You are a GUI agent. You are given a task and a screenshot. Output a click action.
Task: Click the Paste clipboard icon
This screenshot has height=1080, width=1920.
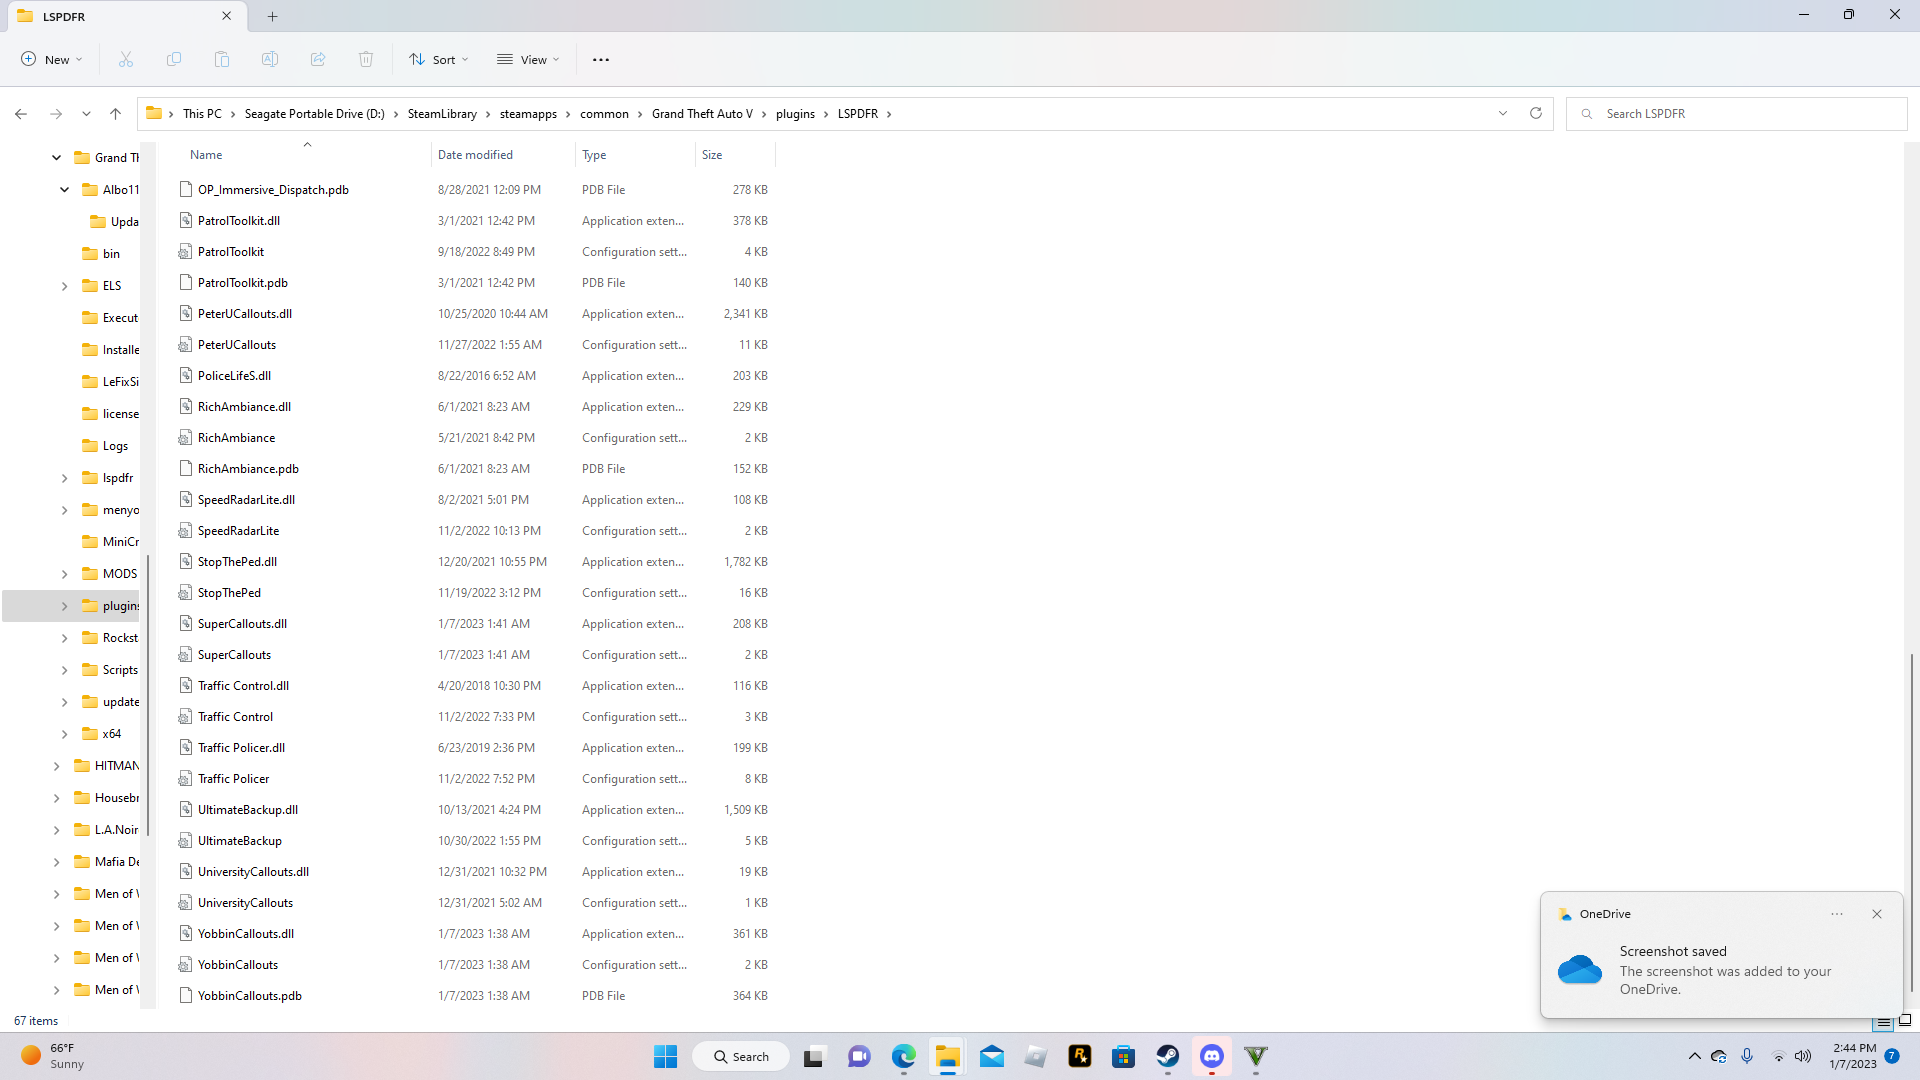[222, 60]
